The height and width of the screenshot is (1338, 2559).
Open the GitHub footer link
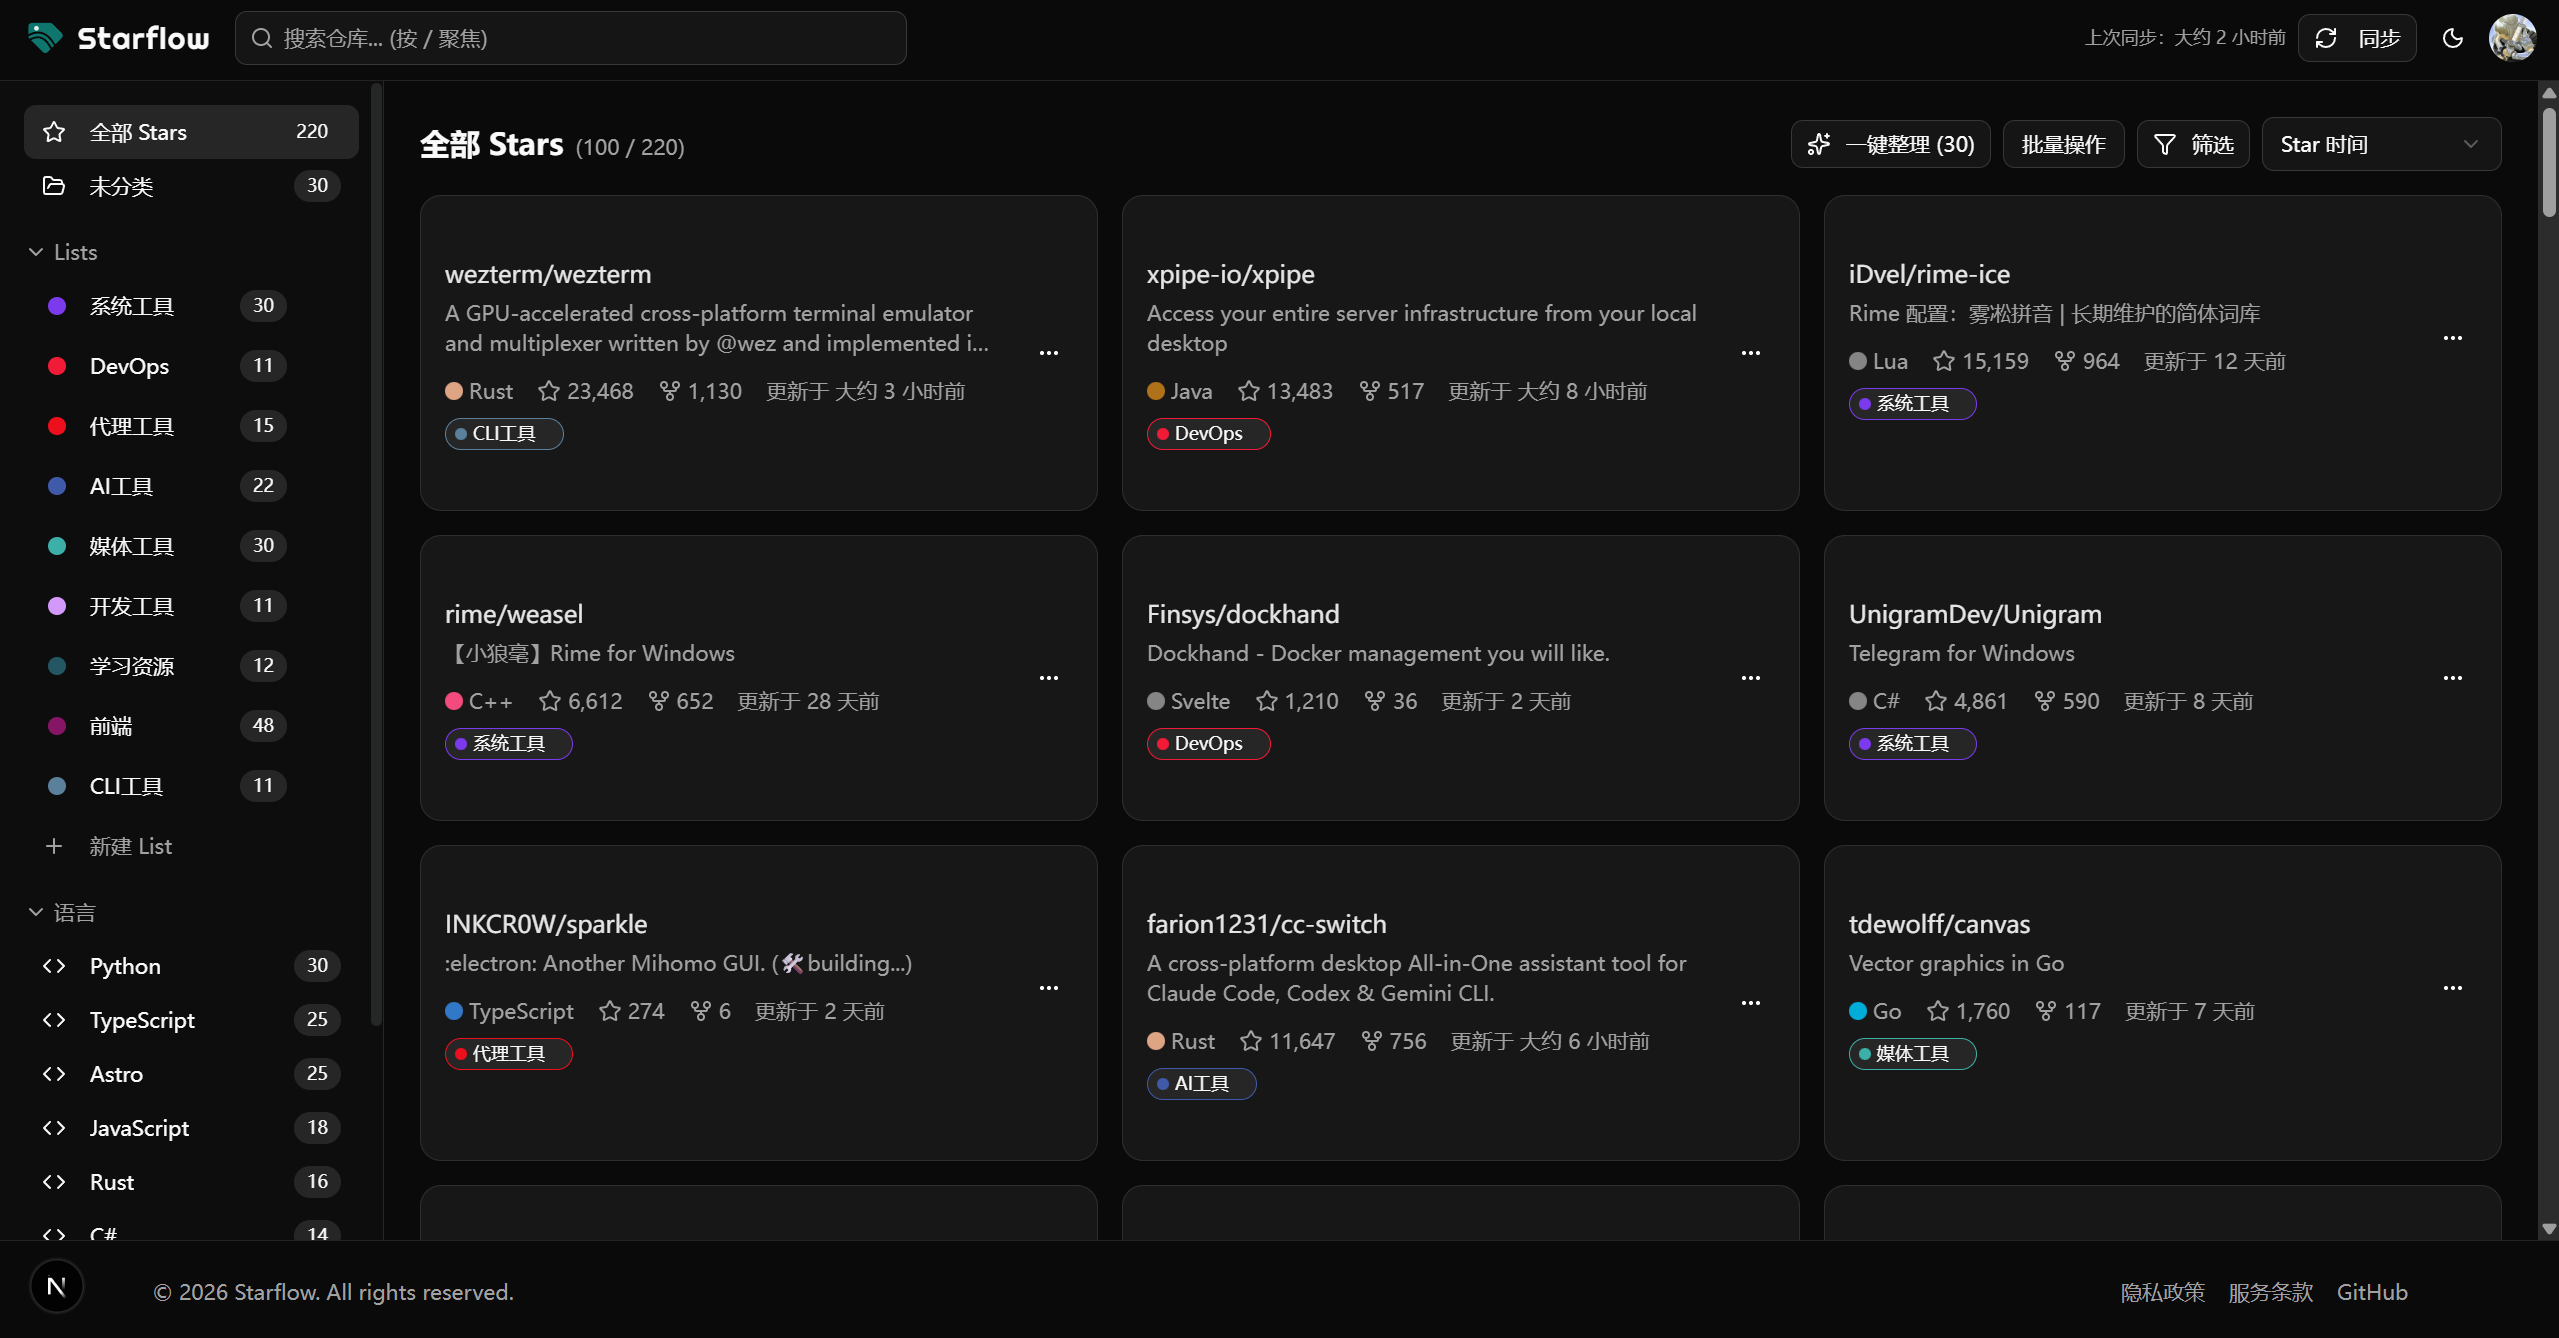pyautogui.click(x=2371, y=1292)
